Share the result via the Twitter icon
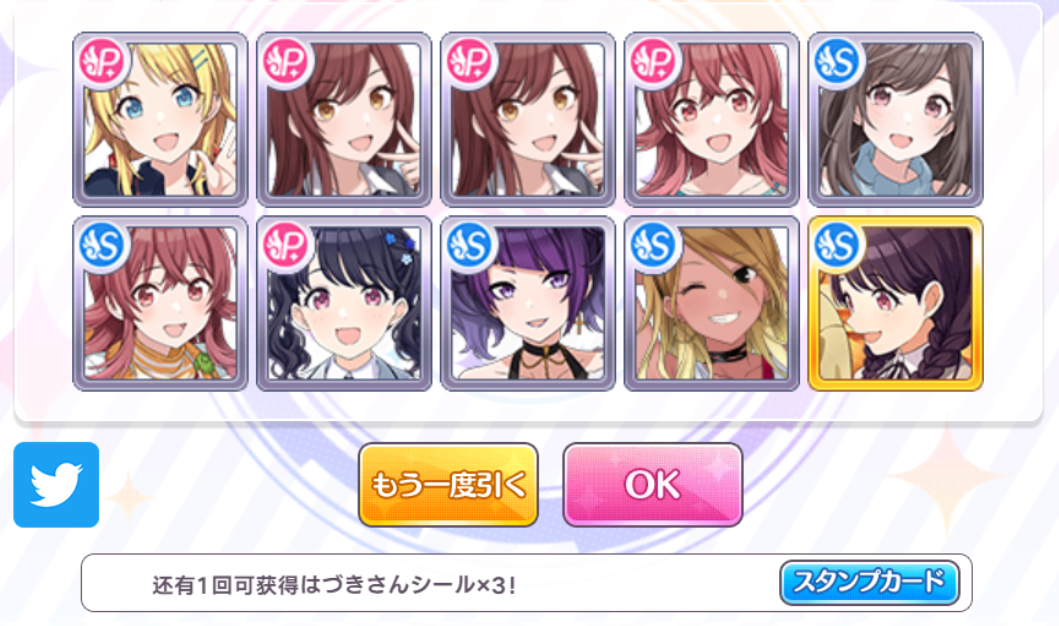Viewport: 1059px width, 626px height. click(56, 485)
